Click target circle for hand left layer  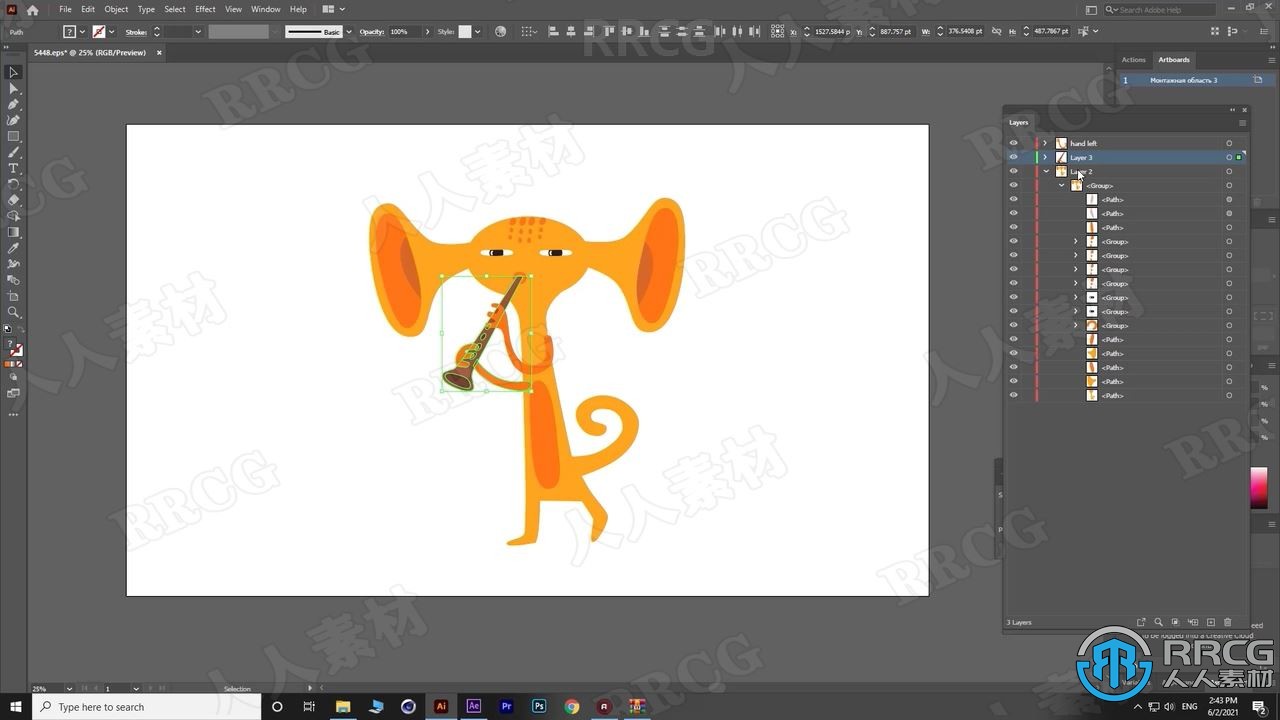(1229, 143)
